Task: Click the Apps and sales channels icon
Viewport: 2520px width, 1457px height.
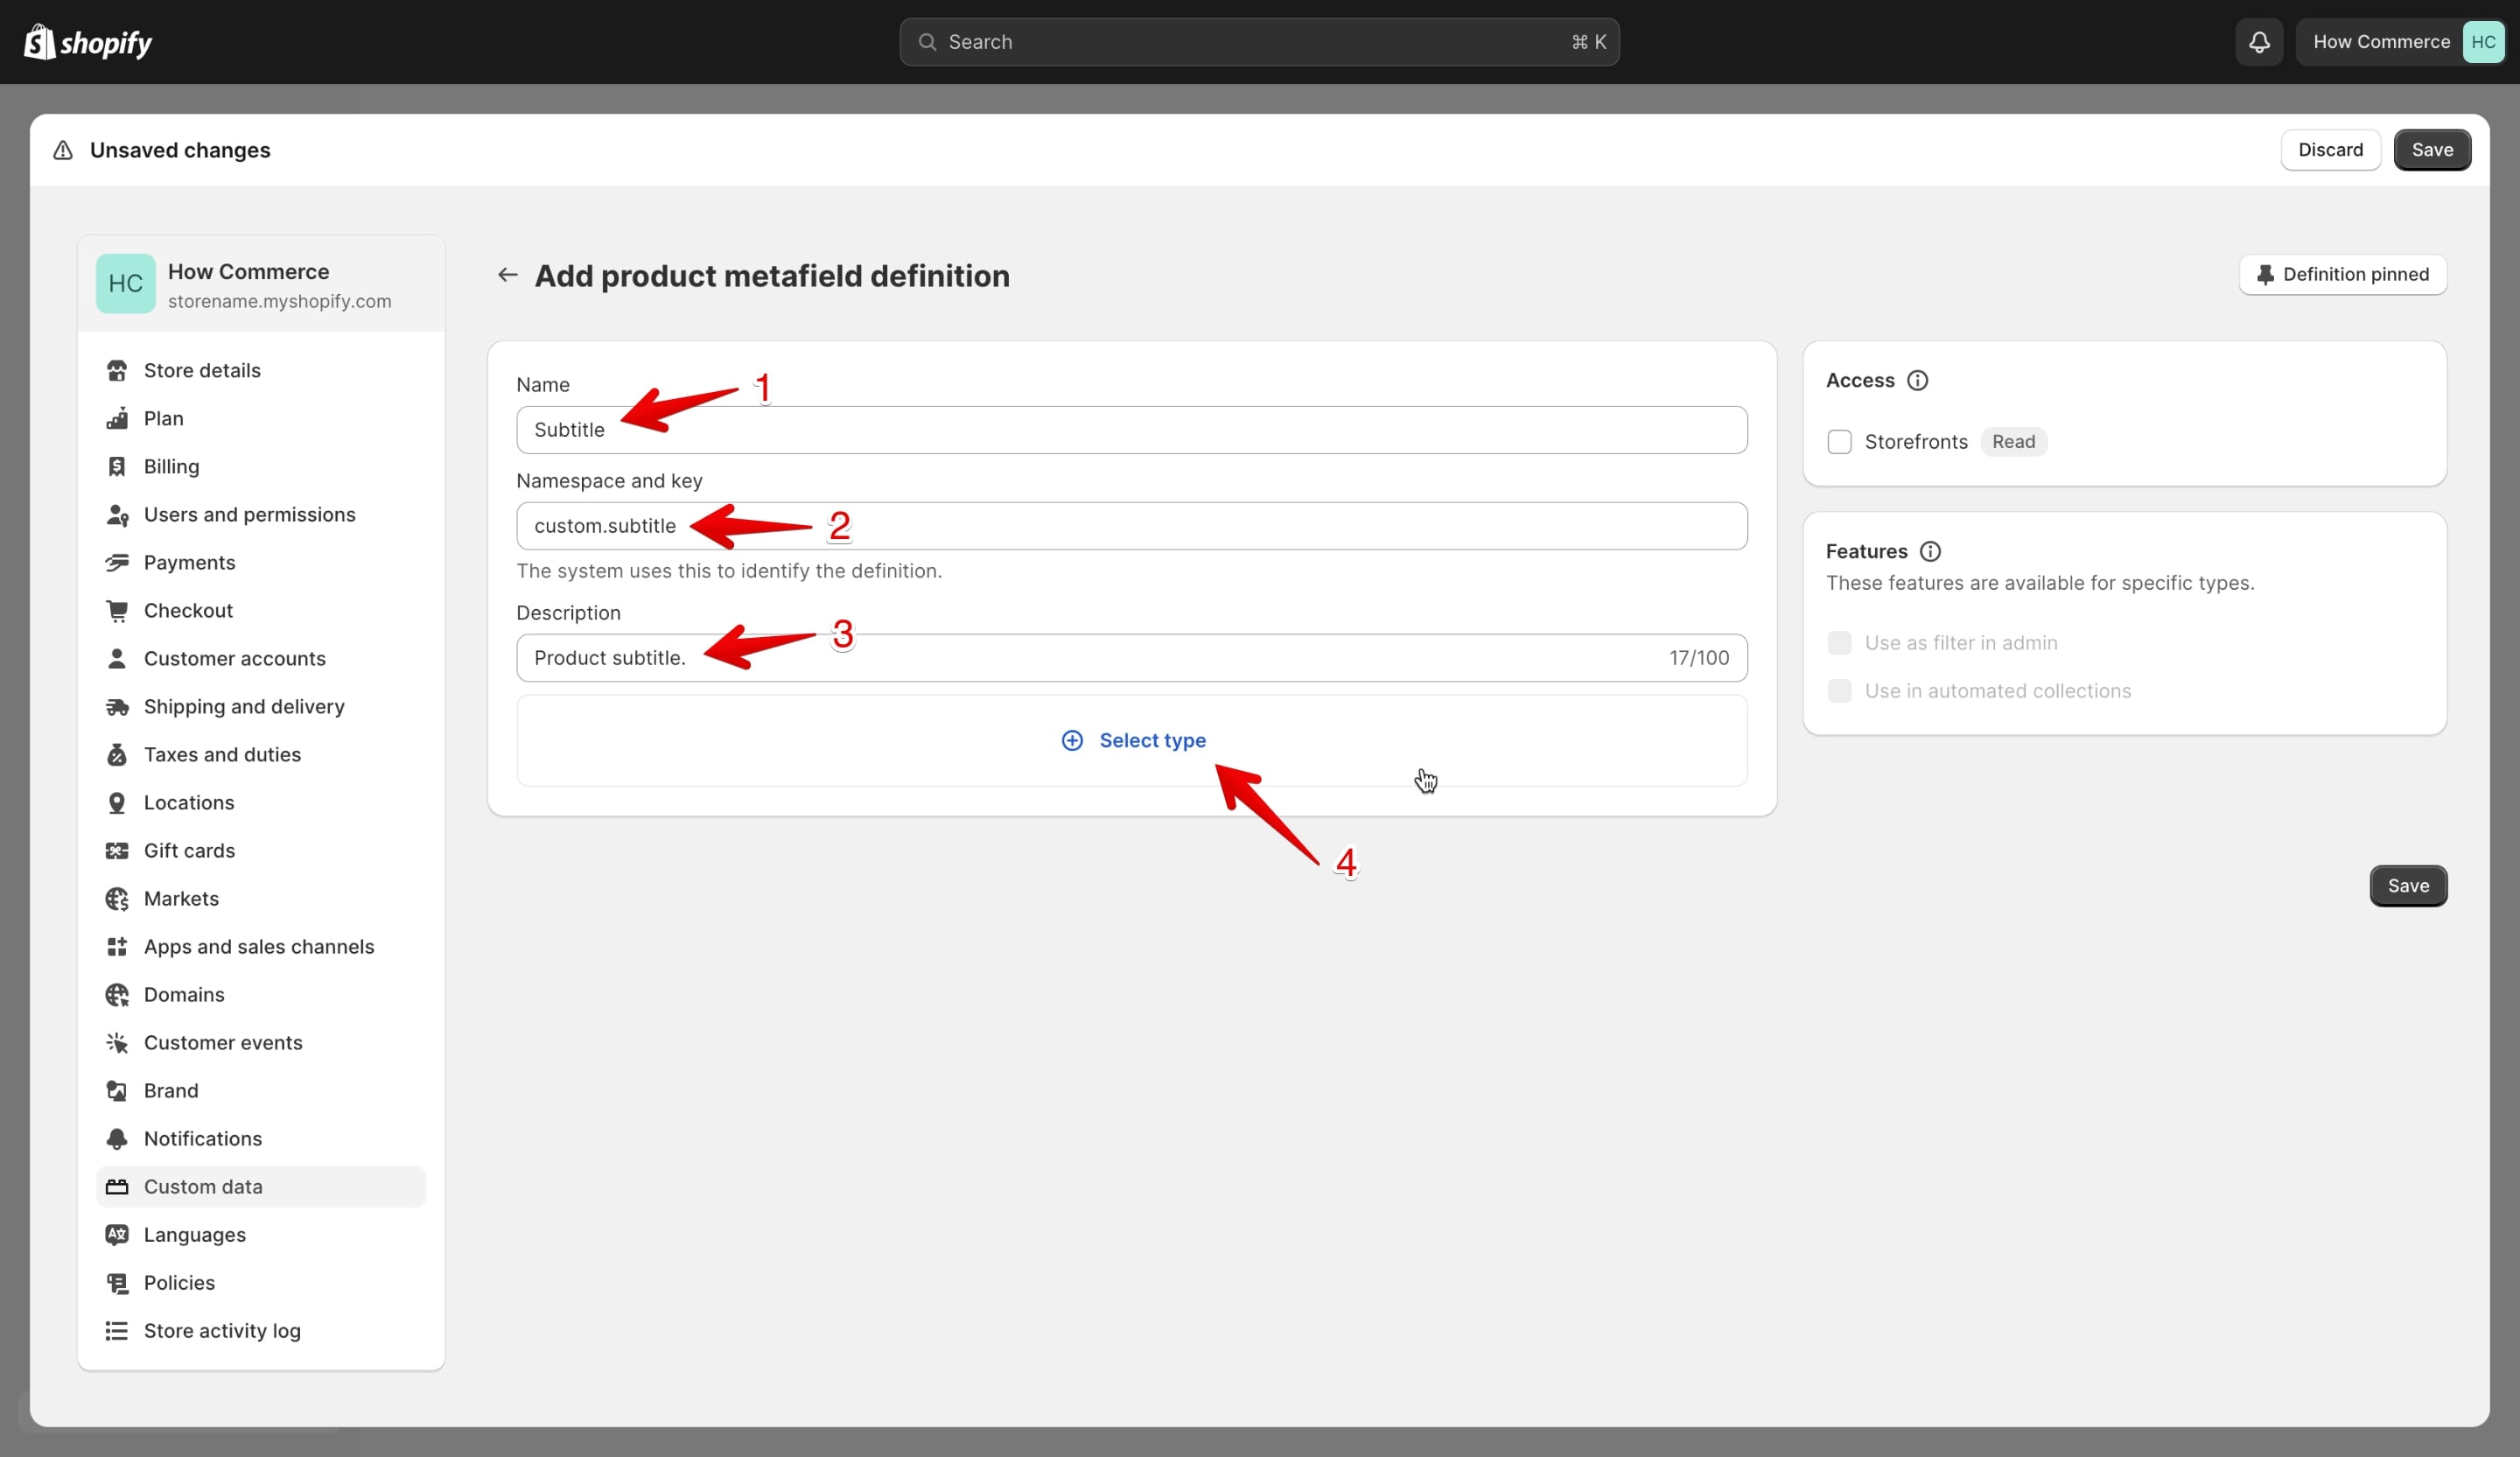Action: pos(117,947)
